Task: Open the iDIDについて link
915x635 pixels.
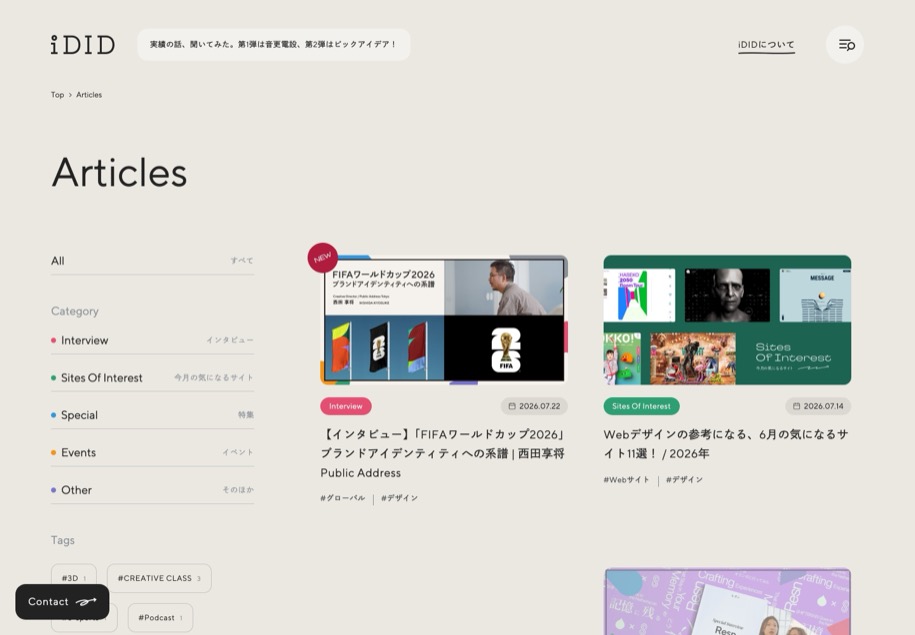Action: [766, 45]
